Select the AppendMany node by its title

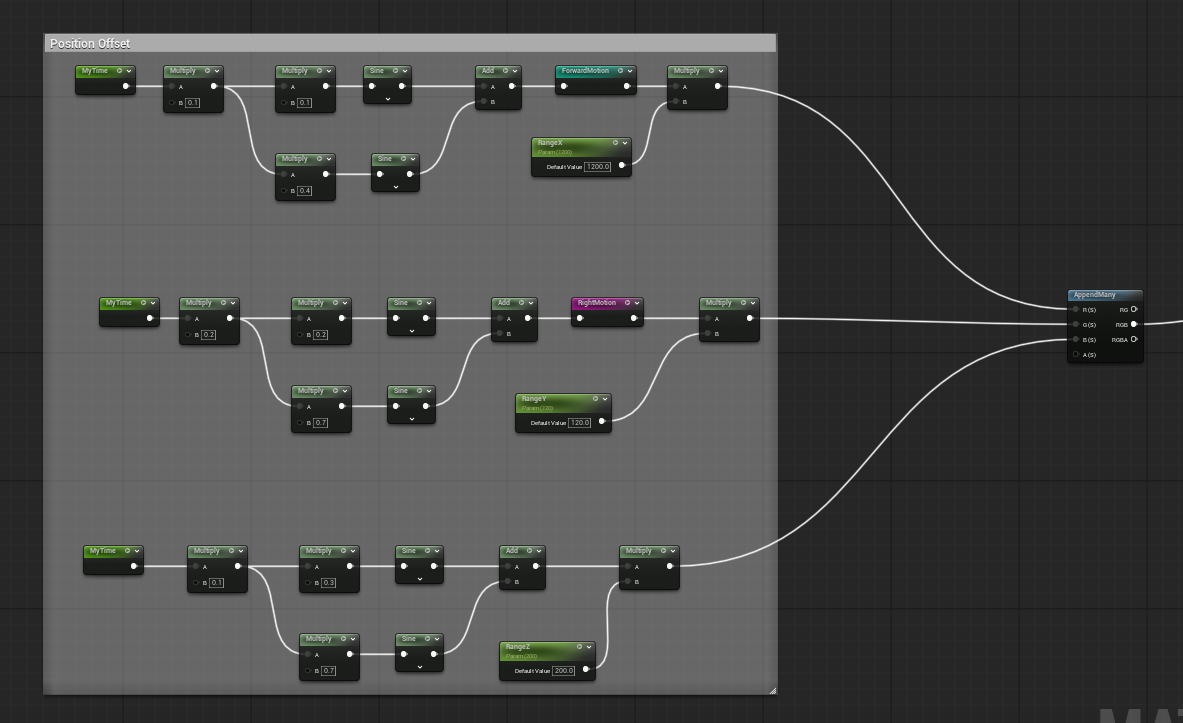[x=1094, y=295]
